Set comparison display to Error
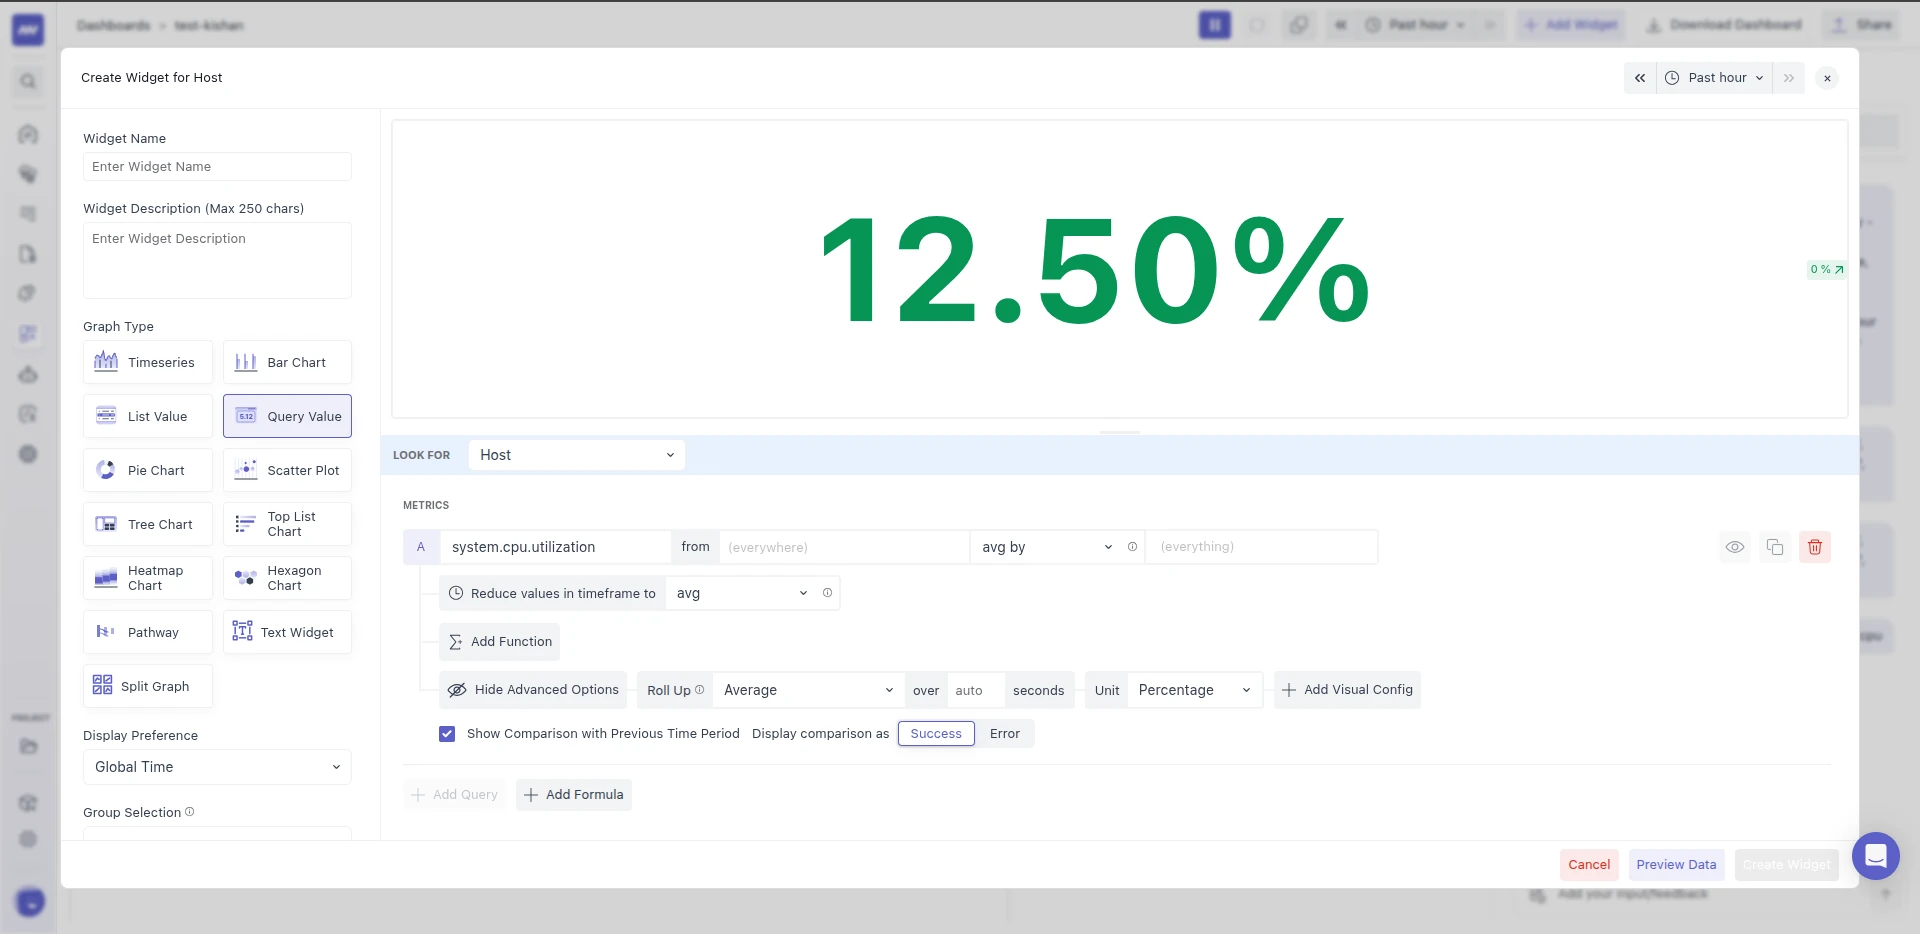 (1005, 734)
